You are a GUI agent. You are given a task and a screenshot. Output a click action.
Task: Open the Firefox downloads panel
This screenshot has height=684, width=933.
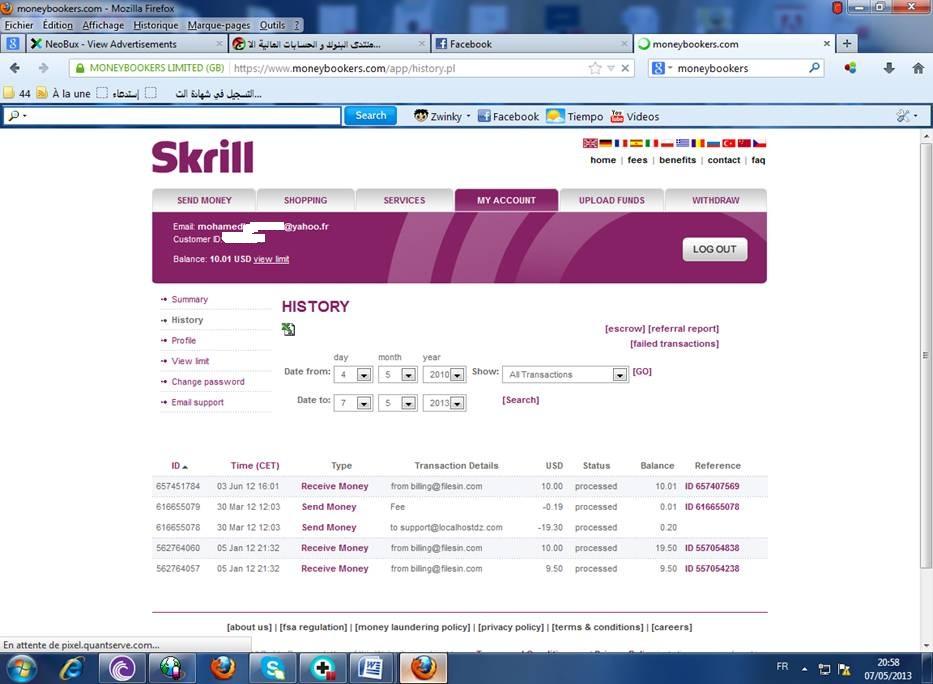[x=889, y=68]
